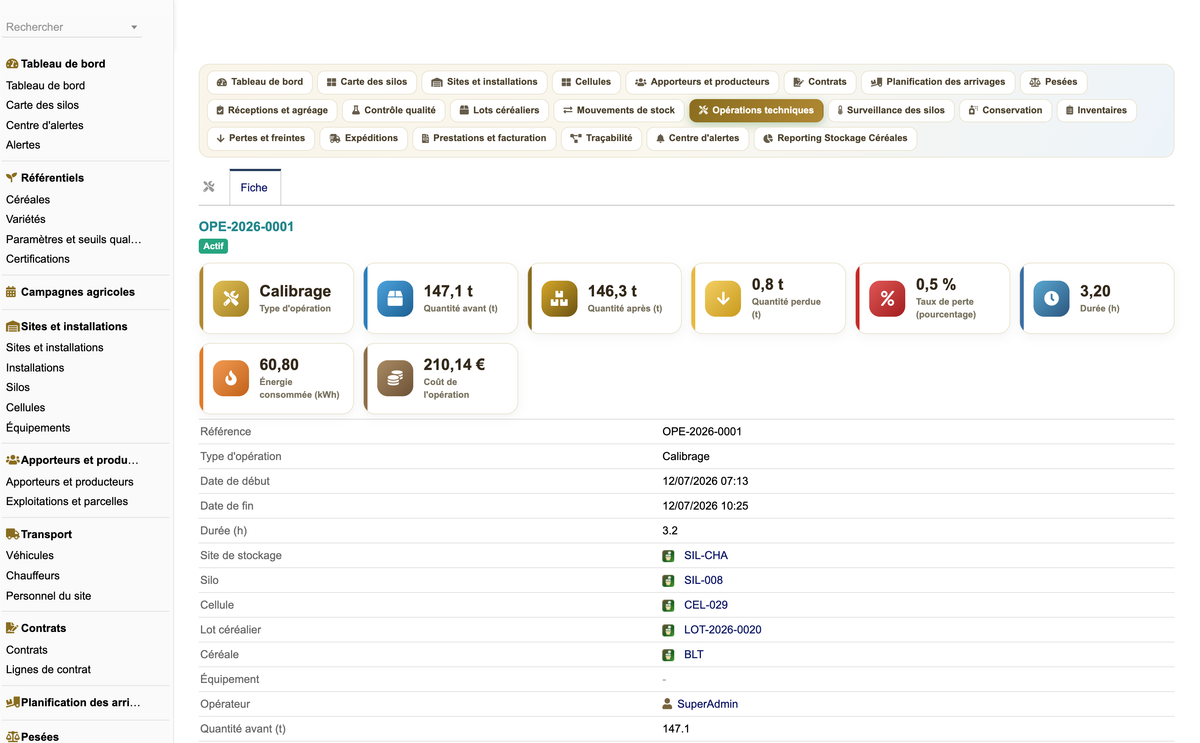Viewport: 1200px width, 743px height.
Task: Click the Coût de l'opération coins icon
Action: 395,379
